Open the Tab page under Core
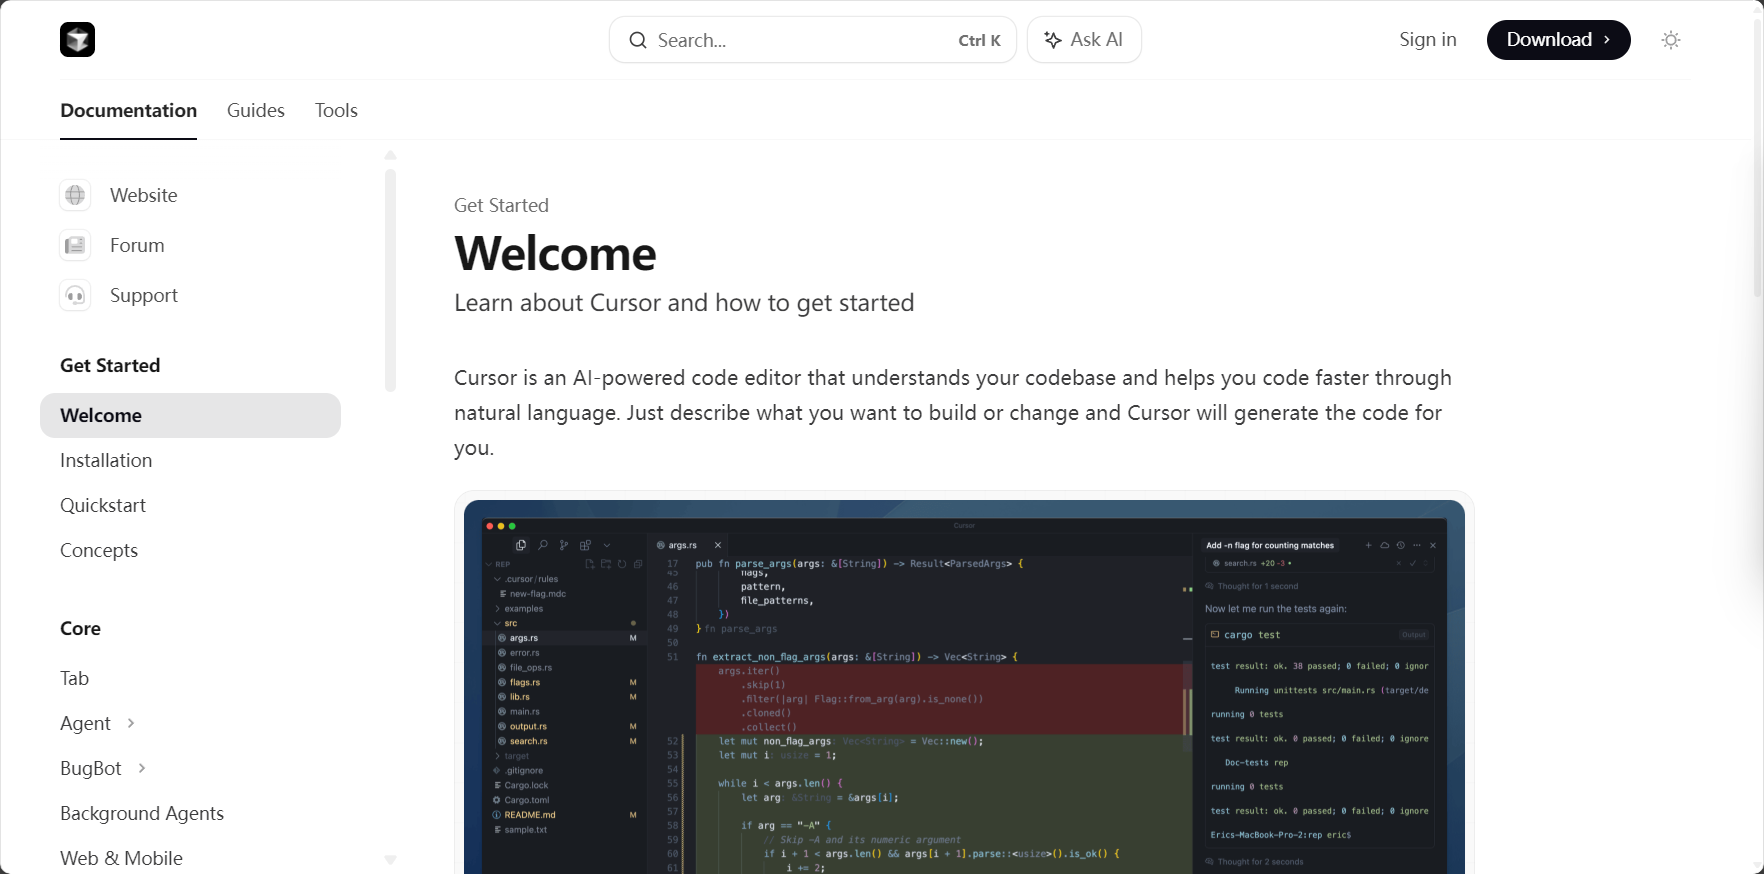The height and width of the screenshot is (874, 1764). [74, 678]
